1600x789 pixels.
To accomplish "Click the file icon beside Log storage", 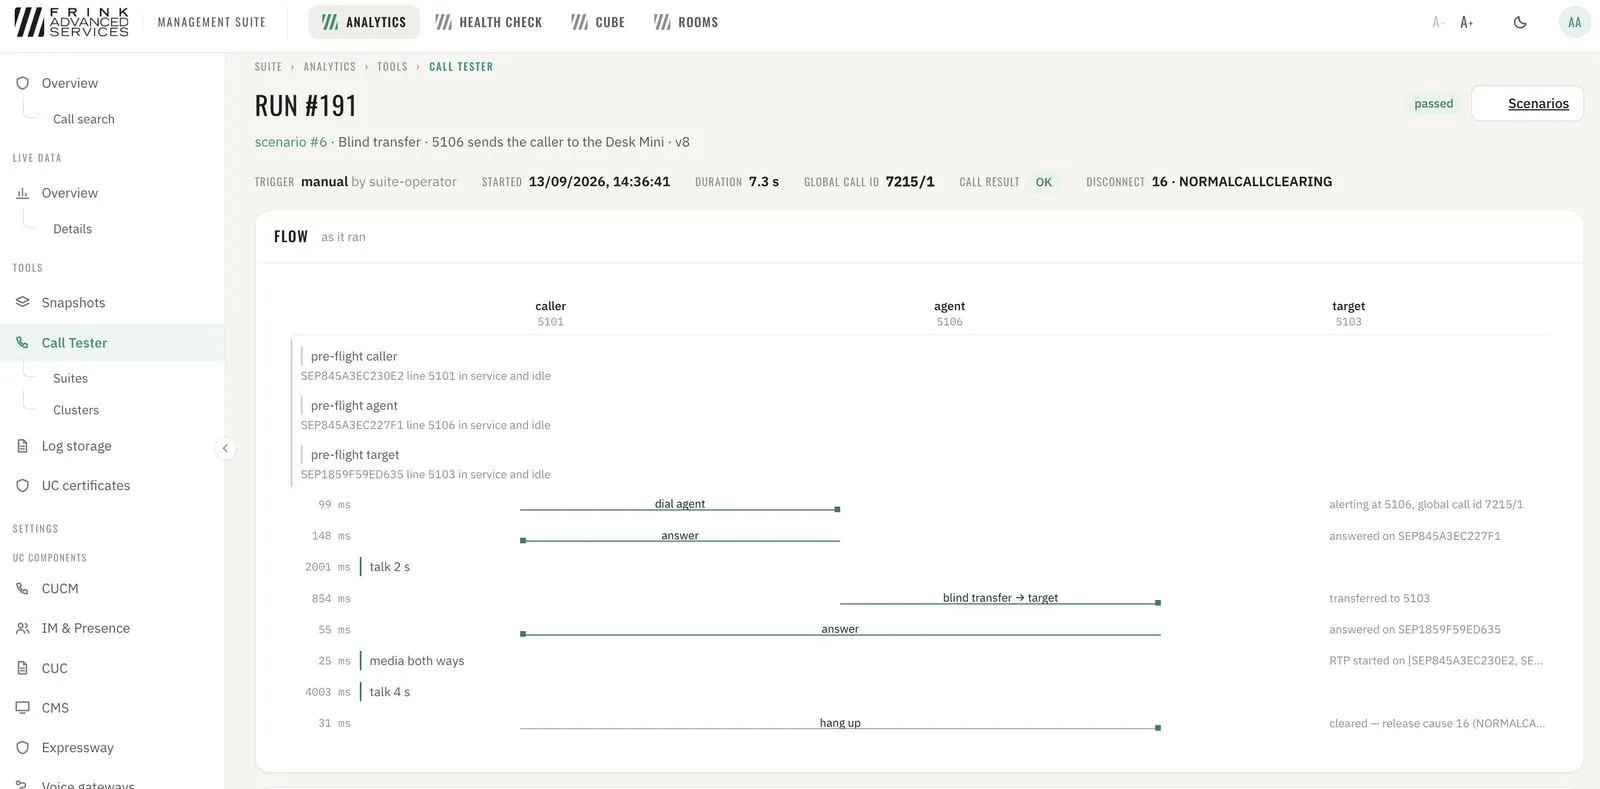I will point(22,446).
